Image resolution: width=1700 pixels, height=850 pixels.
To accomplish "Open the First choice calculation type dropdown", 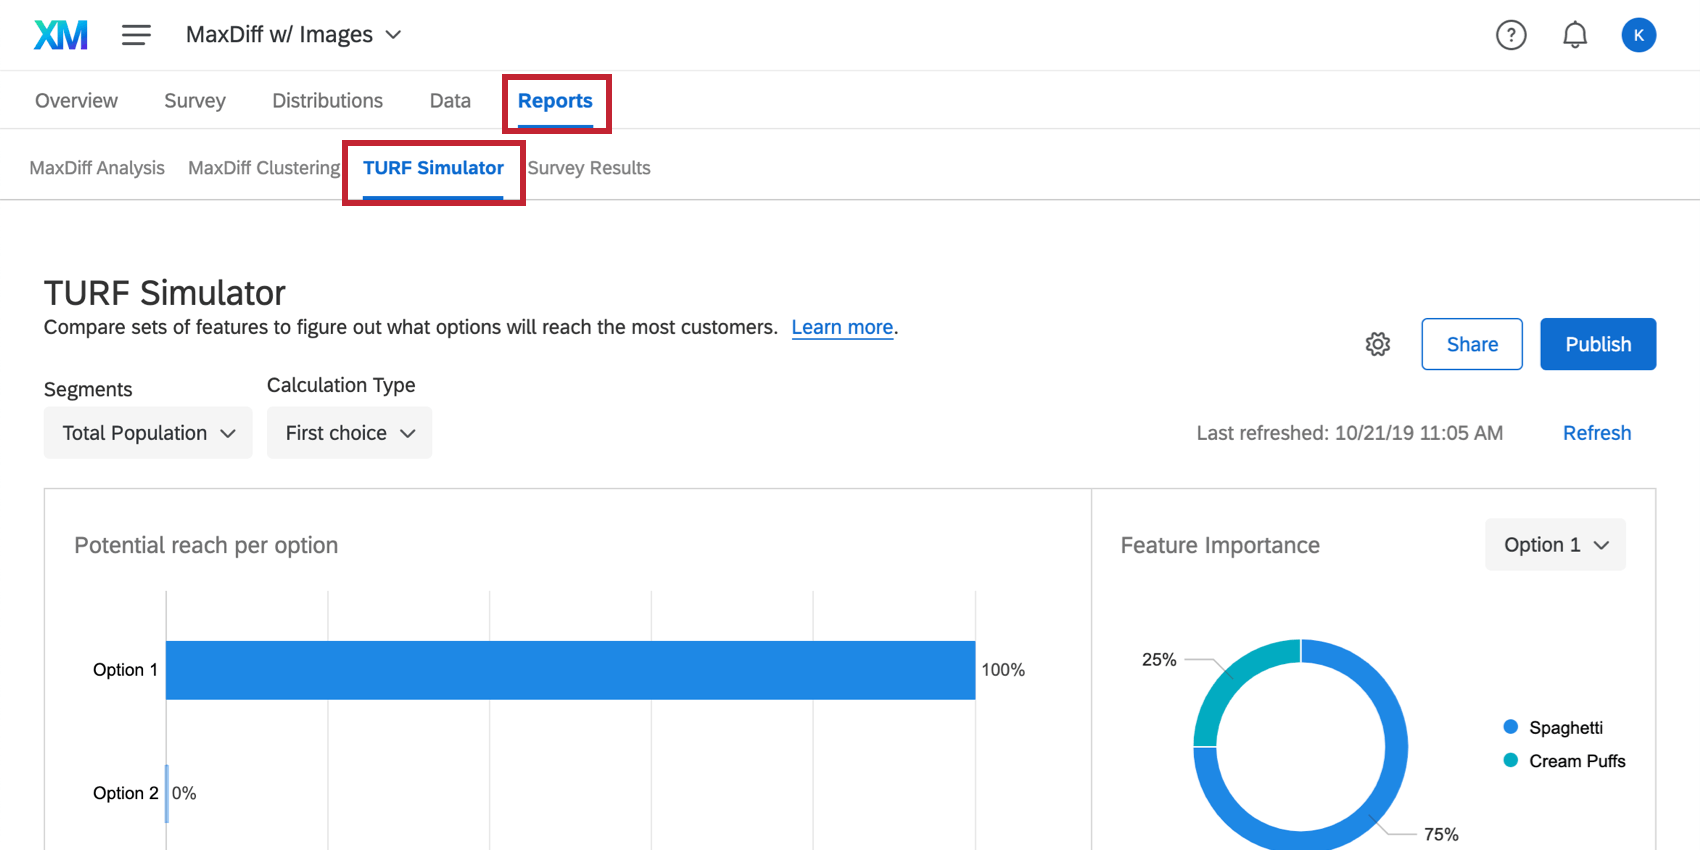I will click(x=349, y=433).
